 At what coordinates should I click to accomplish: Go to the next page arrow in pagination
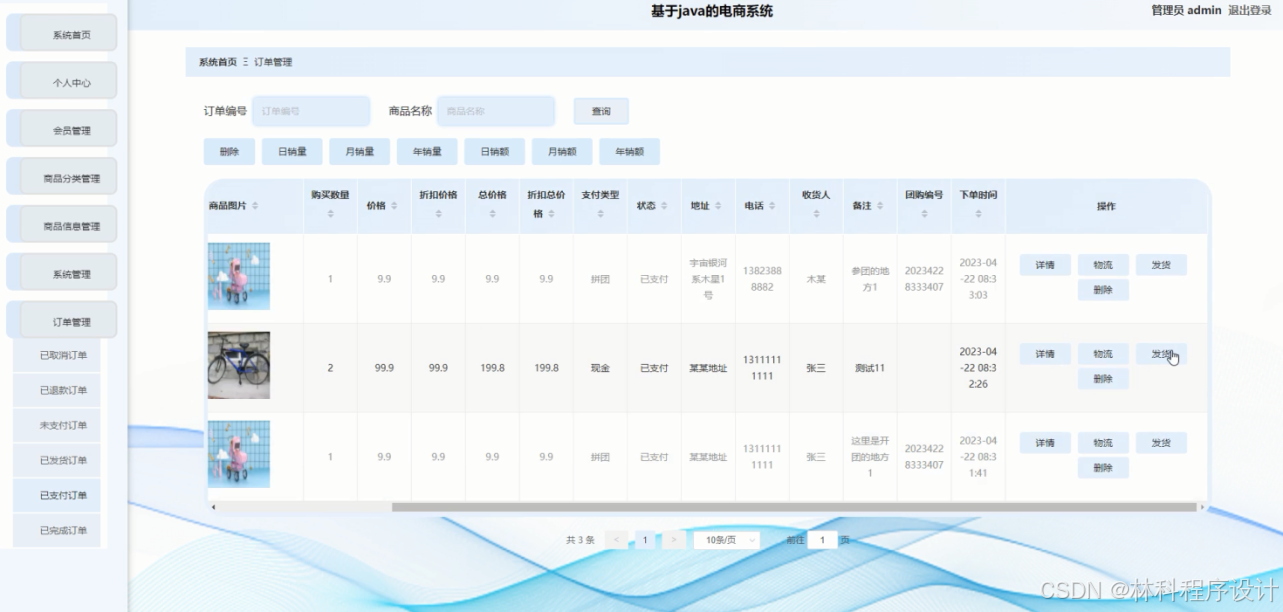676,538
